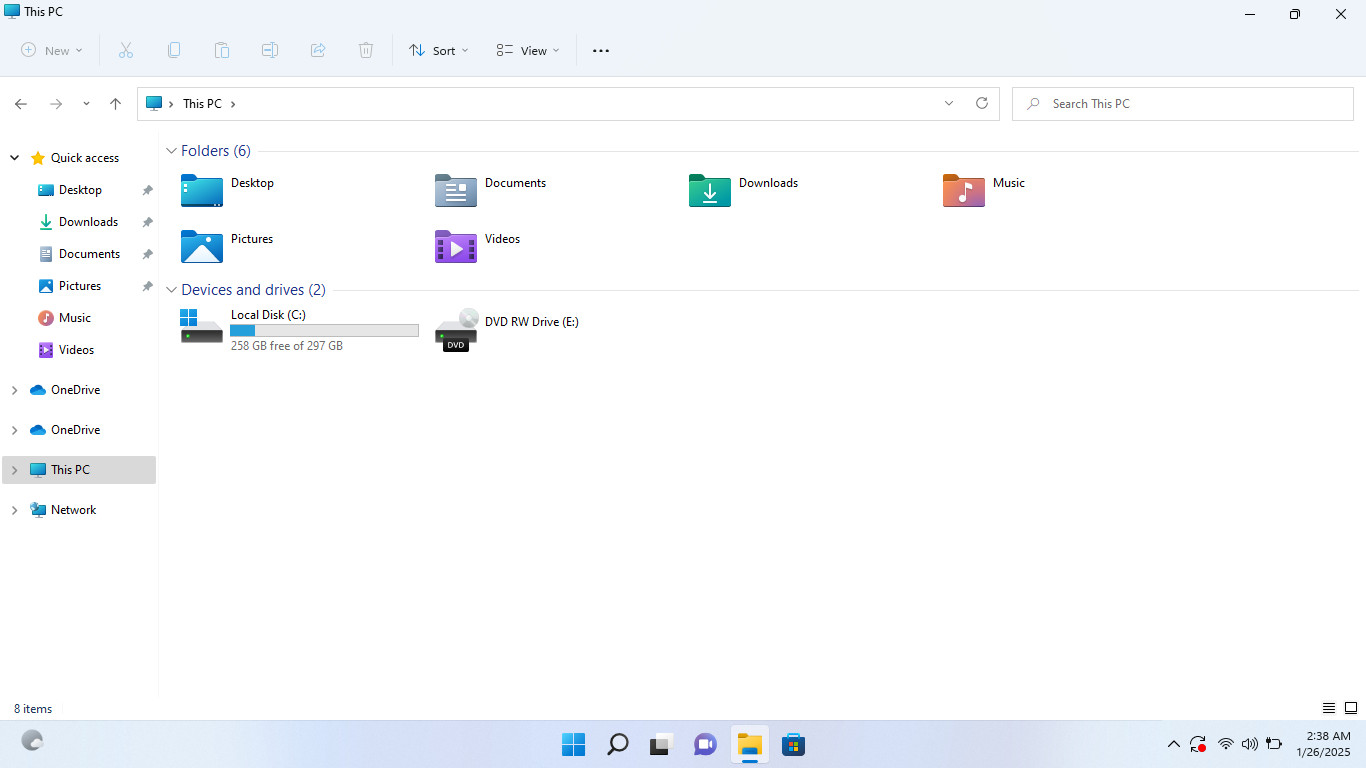Select Music in the Quick access sidebar
The height and width of the screenshot is (768, 1366).
pyautogui.click(x=74, y=318)
